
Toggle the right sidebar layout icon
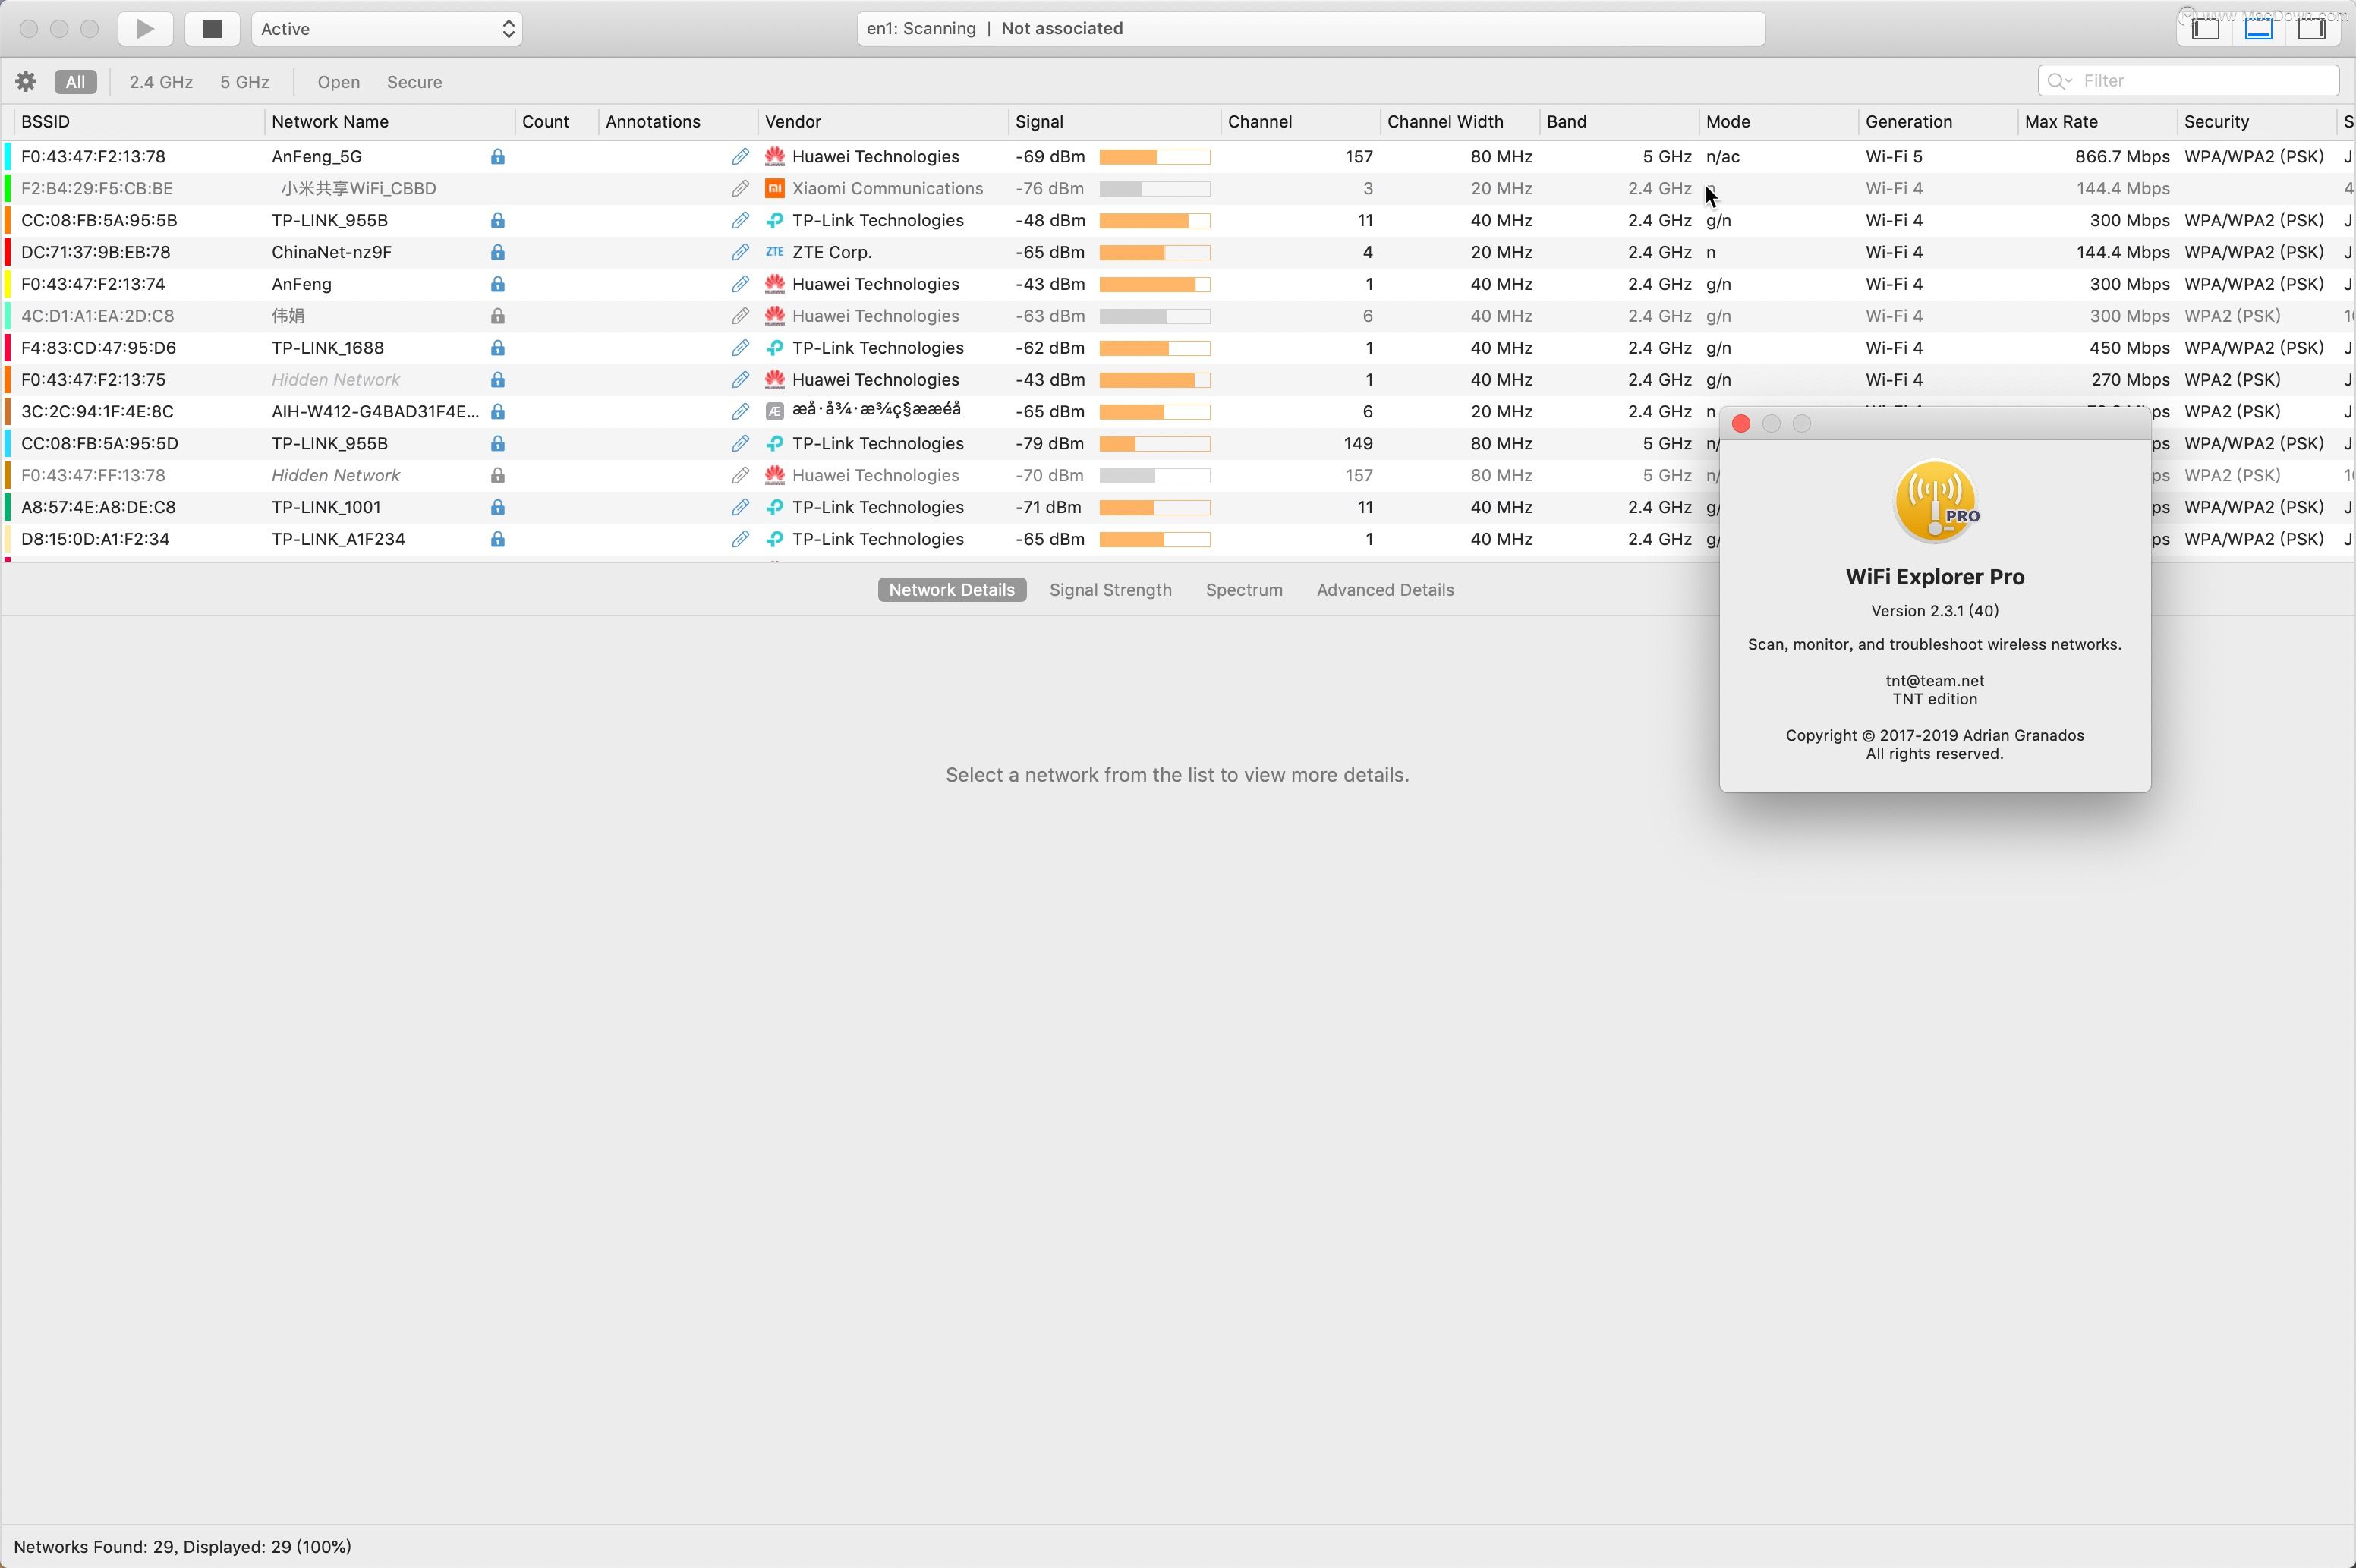coord(2312,28)
